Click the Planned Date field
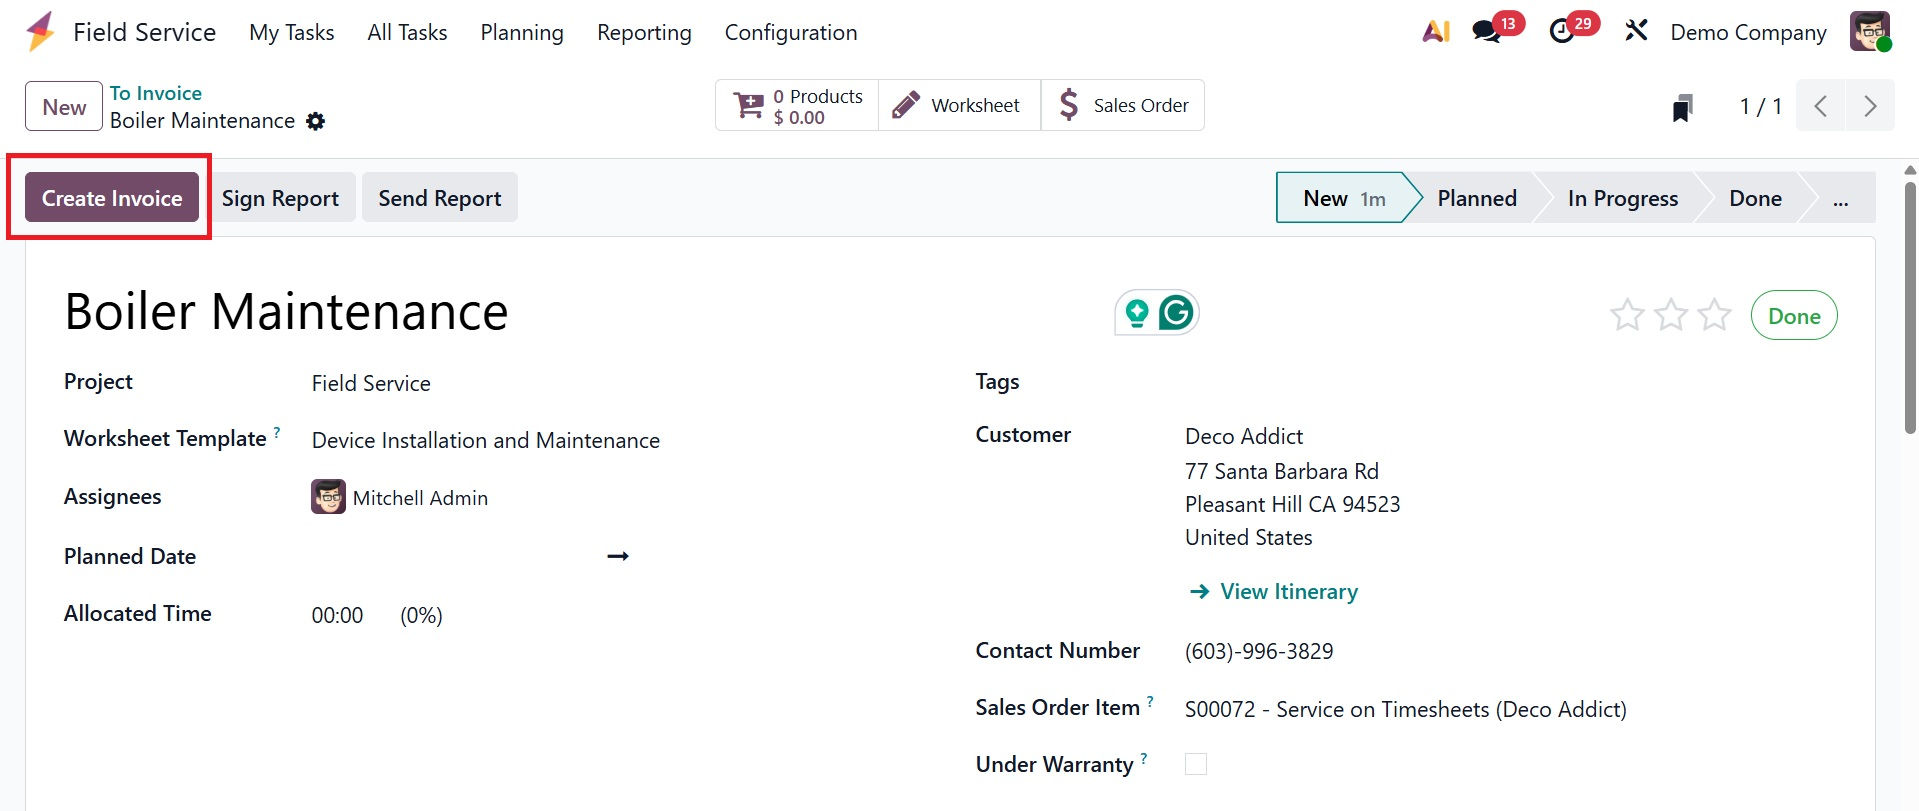This screenshot has width=1919, height=811. (x=450, y=557)
